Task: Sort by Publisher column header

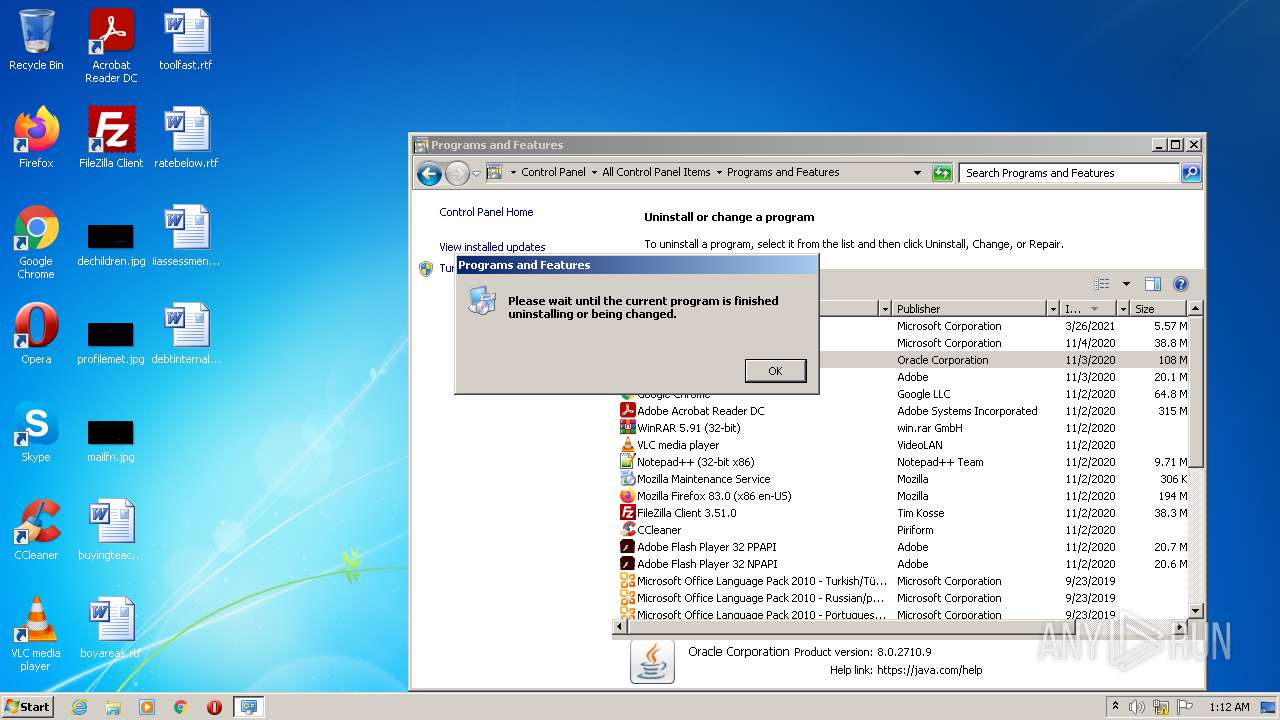Action: pos(968,309)
